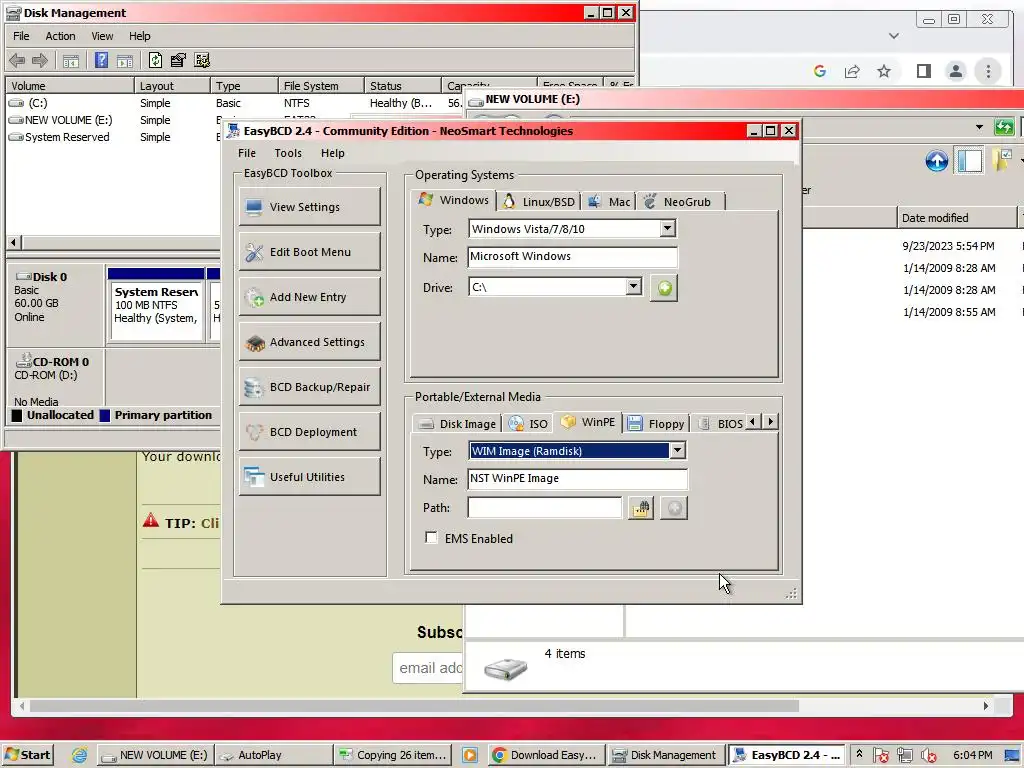Open BCD Deployment section

[x=310, y=432]
